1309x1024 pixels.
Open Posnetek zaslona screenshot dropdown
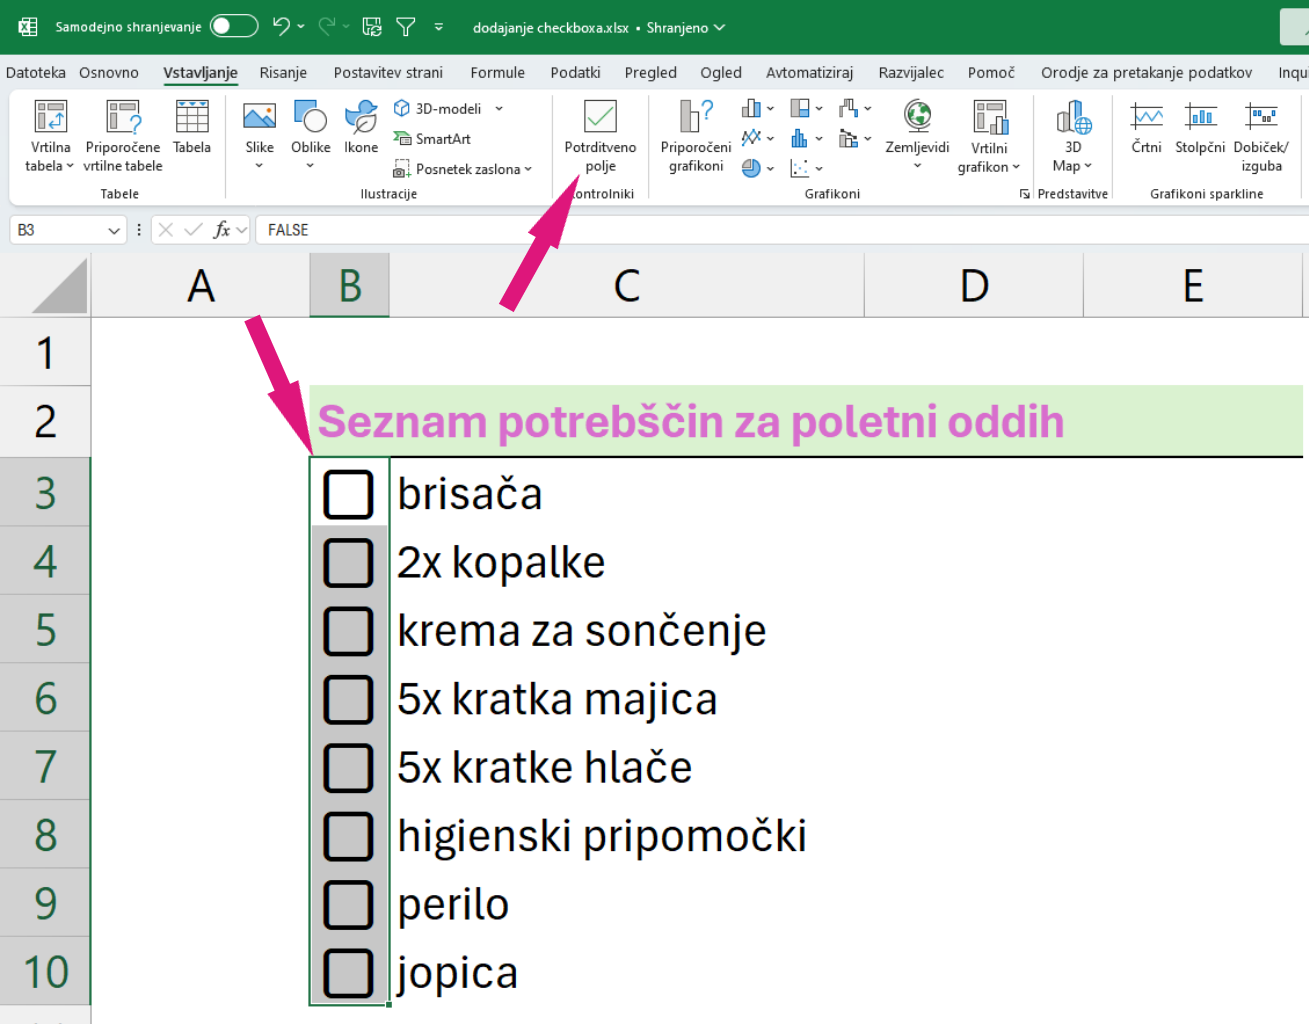point(463,169)
